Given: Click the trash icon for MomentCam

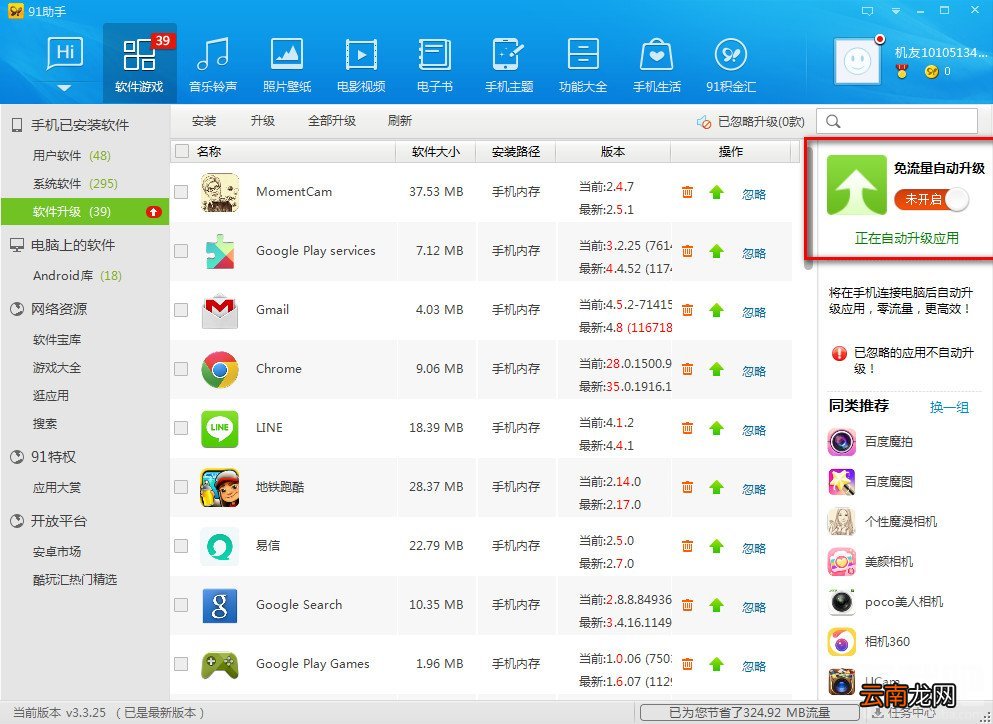Looking at the screenshot, I should click(687, 192).
